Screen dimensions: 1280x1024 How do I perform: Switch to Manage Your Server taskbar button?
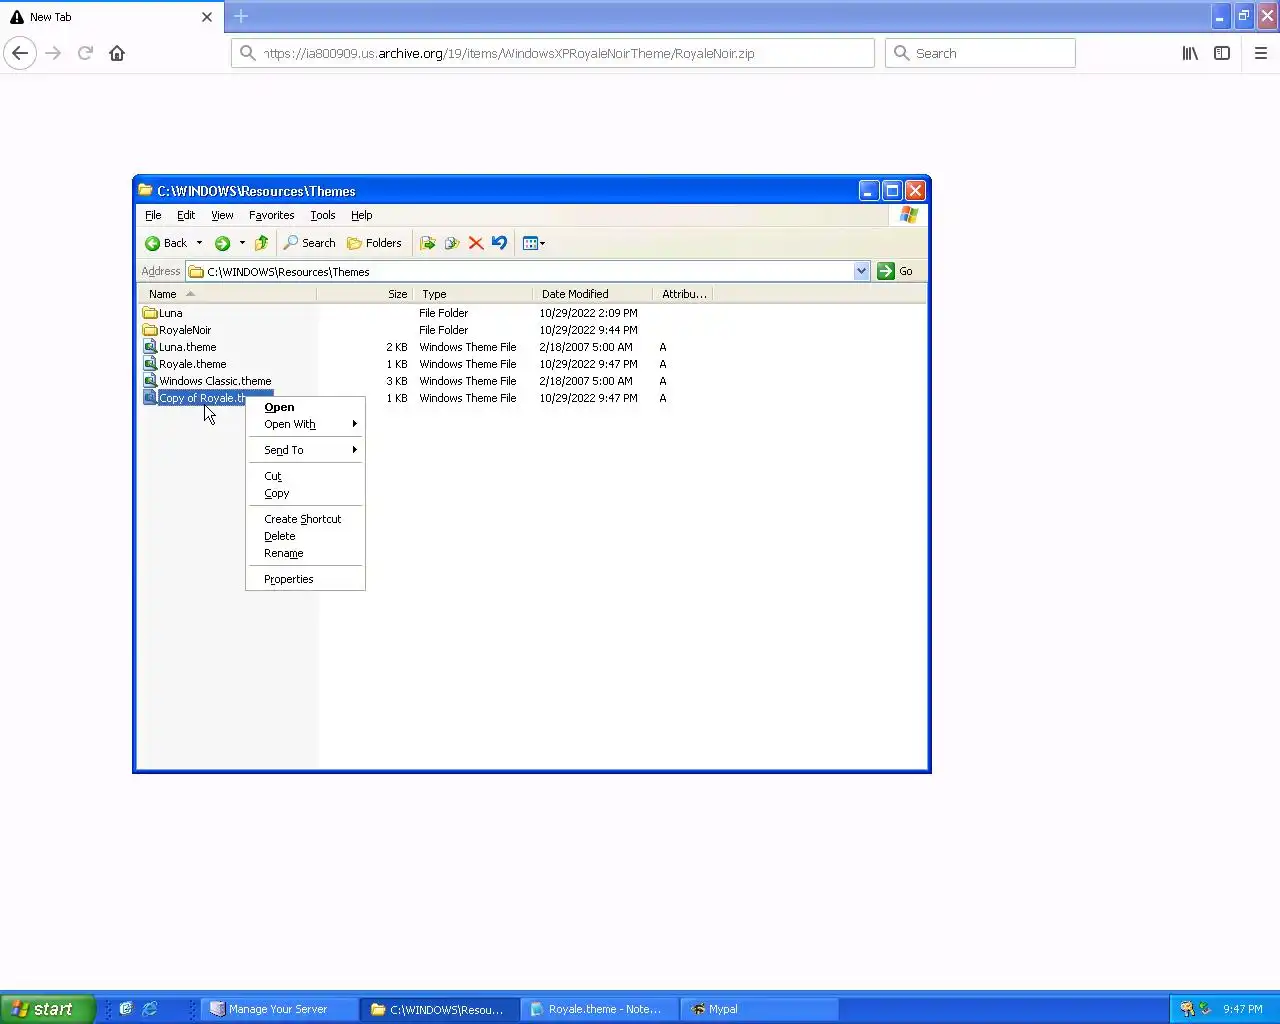coord(281,1009)
